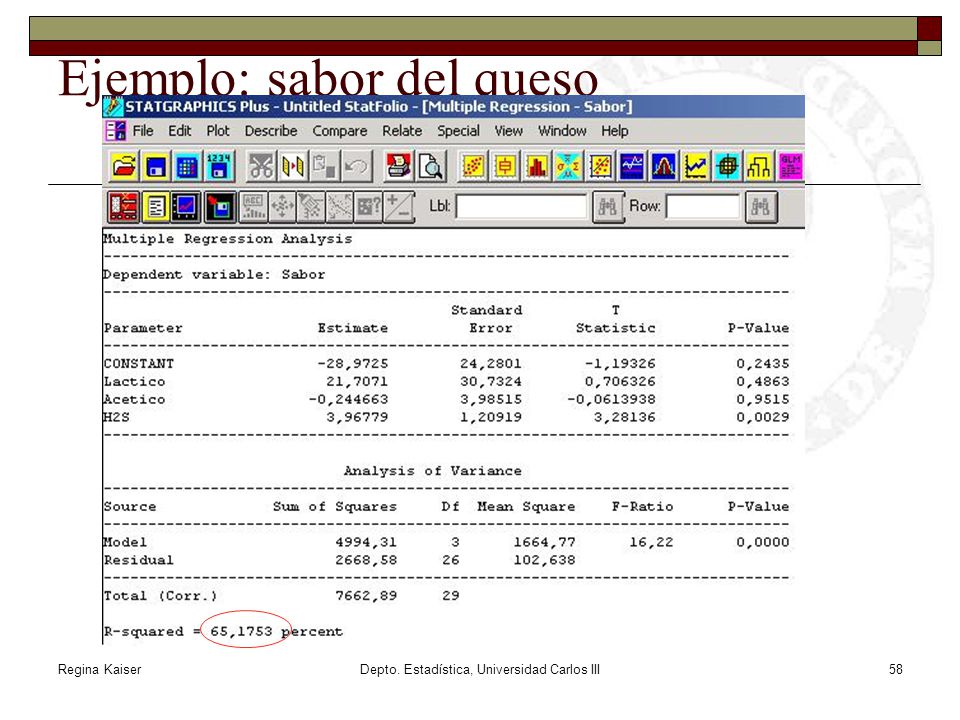960x720 pixels.
Task: Save data file with the 1234 floppy icon
Action: tap(219, 166)
